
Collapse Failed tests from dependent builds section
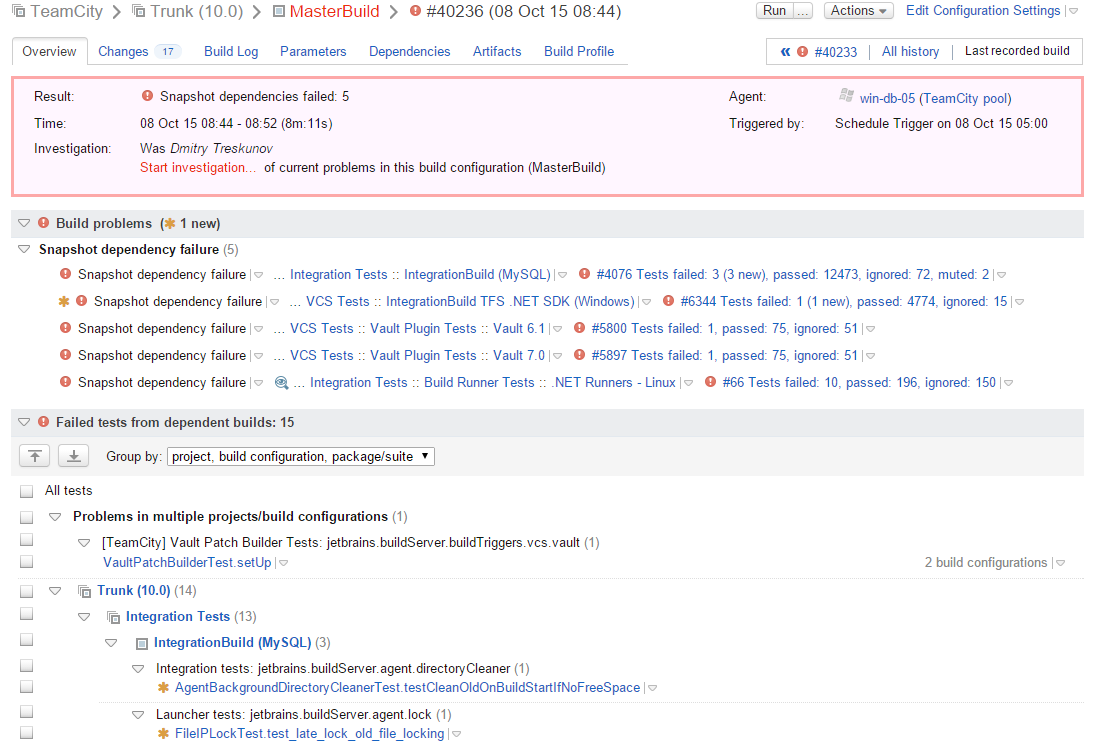tap(24, 422)
